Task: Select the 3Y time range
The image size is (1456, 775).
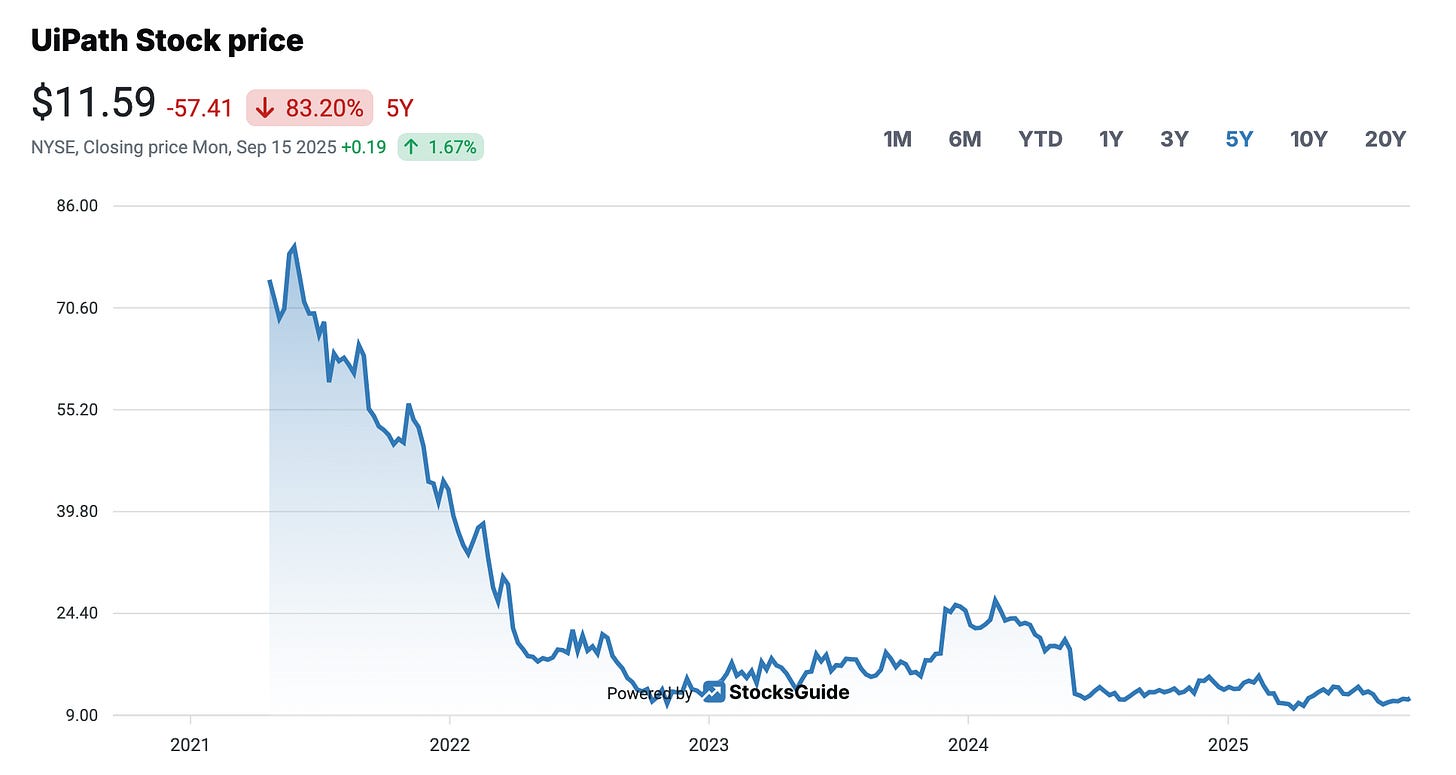Action: tap(1174, 139)
